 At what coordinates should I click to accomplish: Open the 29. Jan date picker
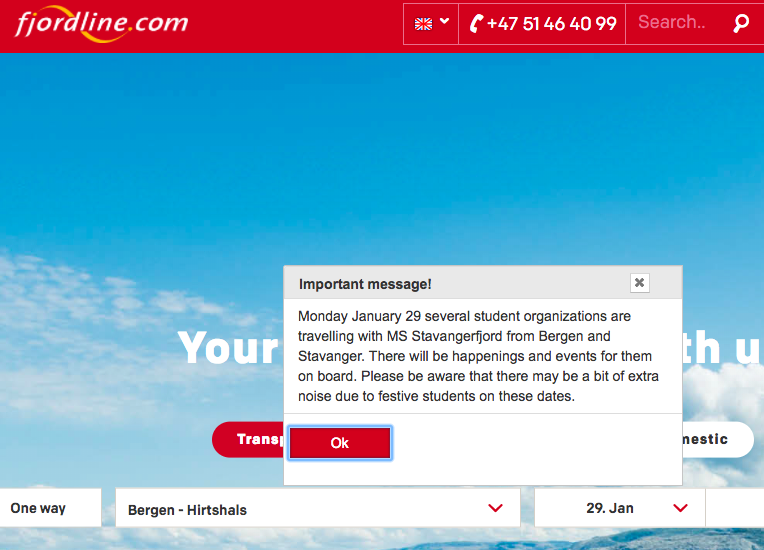619,508
